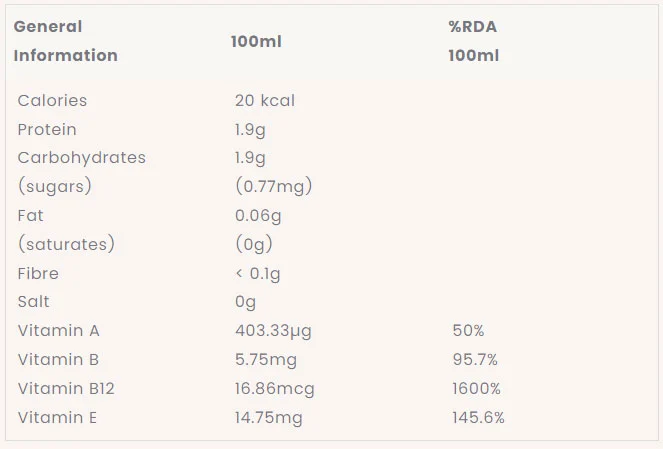Select the Salt row label
Screen dimensions: 663x449
tap(34, 301)
